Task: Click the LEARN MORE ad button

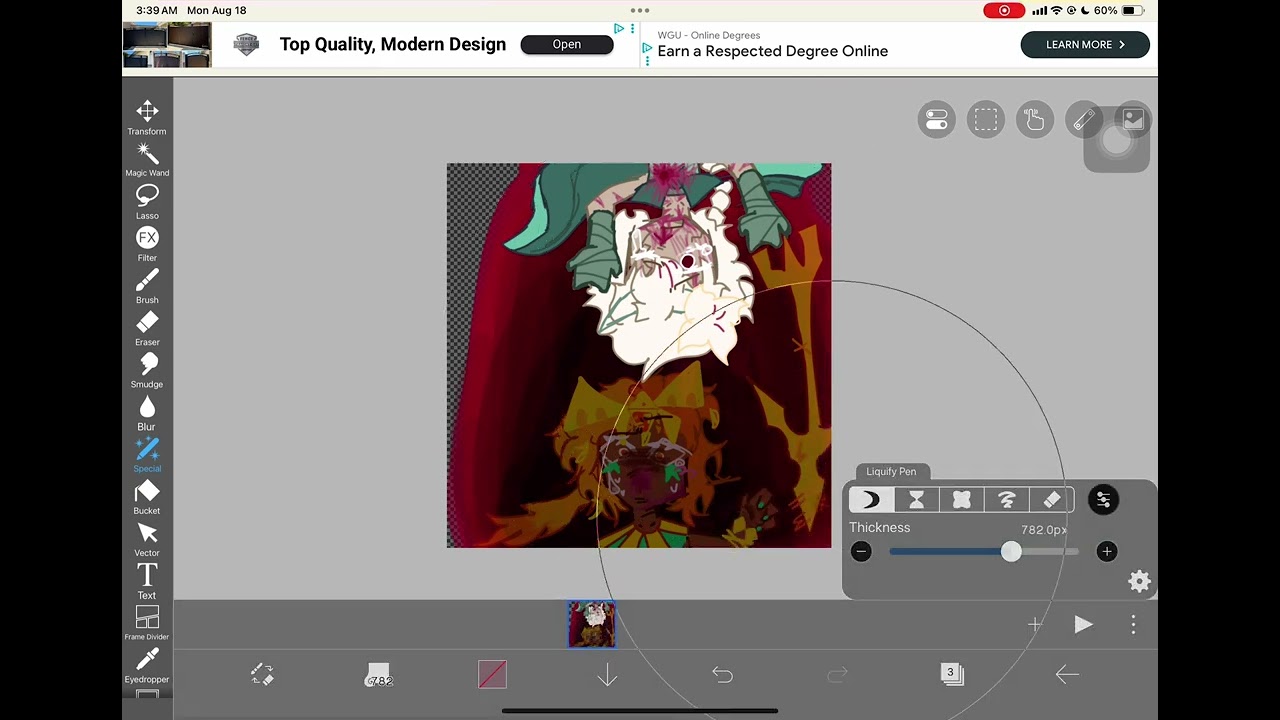Action: pos(1085,45)
